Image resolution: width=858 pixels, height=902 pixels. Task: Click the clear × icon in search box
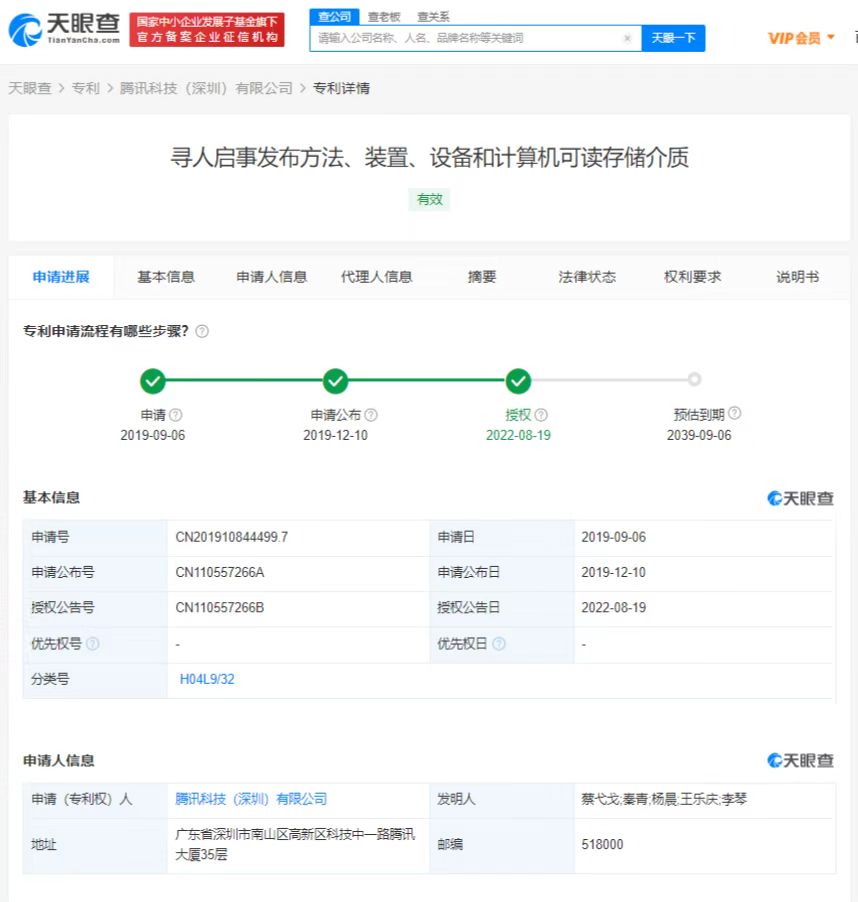[627, 37]
